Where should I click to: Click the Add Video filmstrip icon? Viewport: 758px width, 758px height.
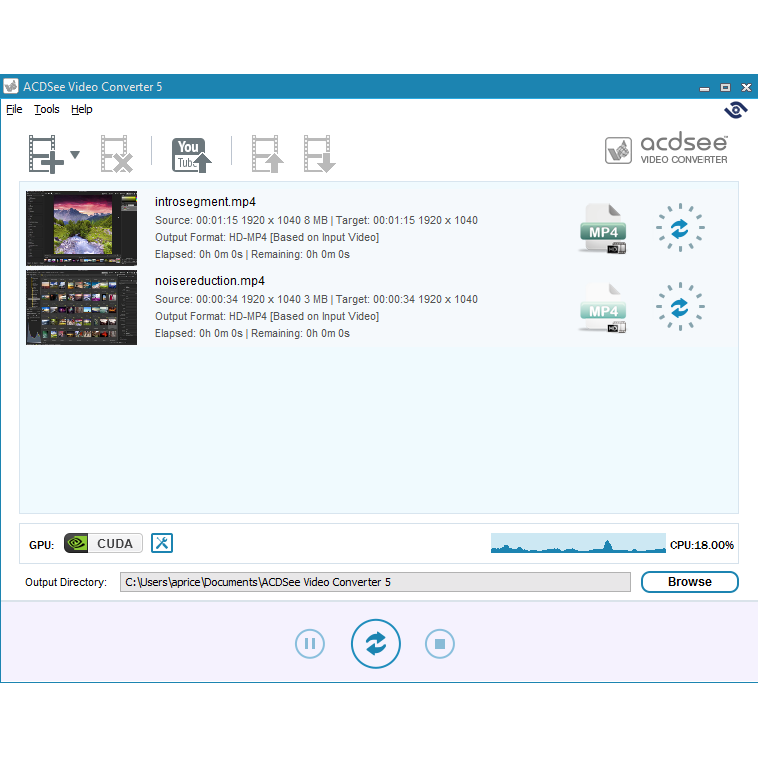point(46,154)
